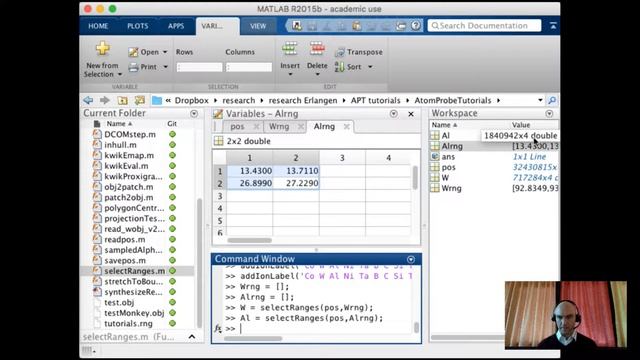This screenshot has width=640, height=360.
Task: Collapse the ribbon with the top-right arrow
Action: coord(553,26)
